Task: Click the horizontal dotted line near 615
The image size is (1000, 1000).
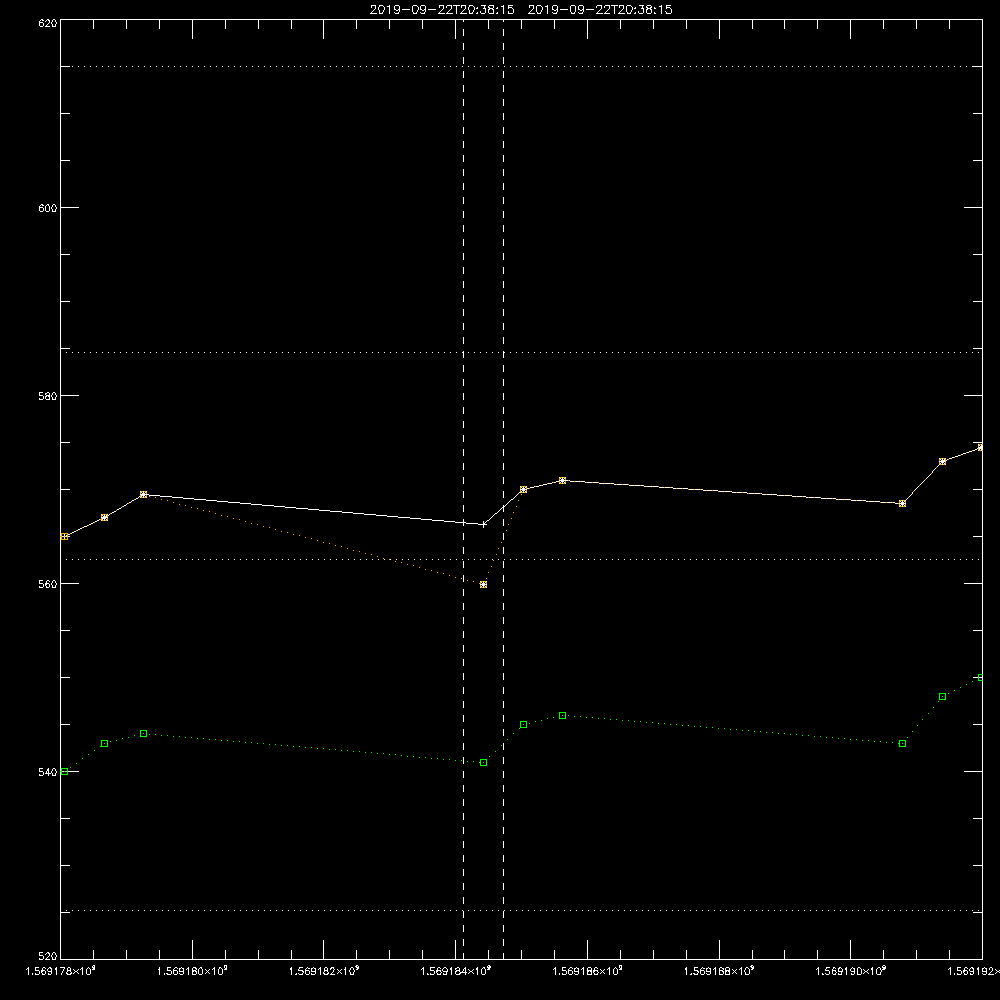Action: click(x=521, y=66)
